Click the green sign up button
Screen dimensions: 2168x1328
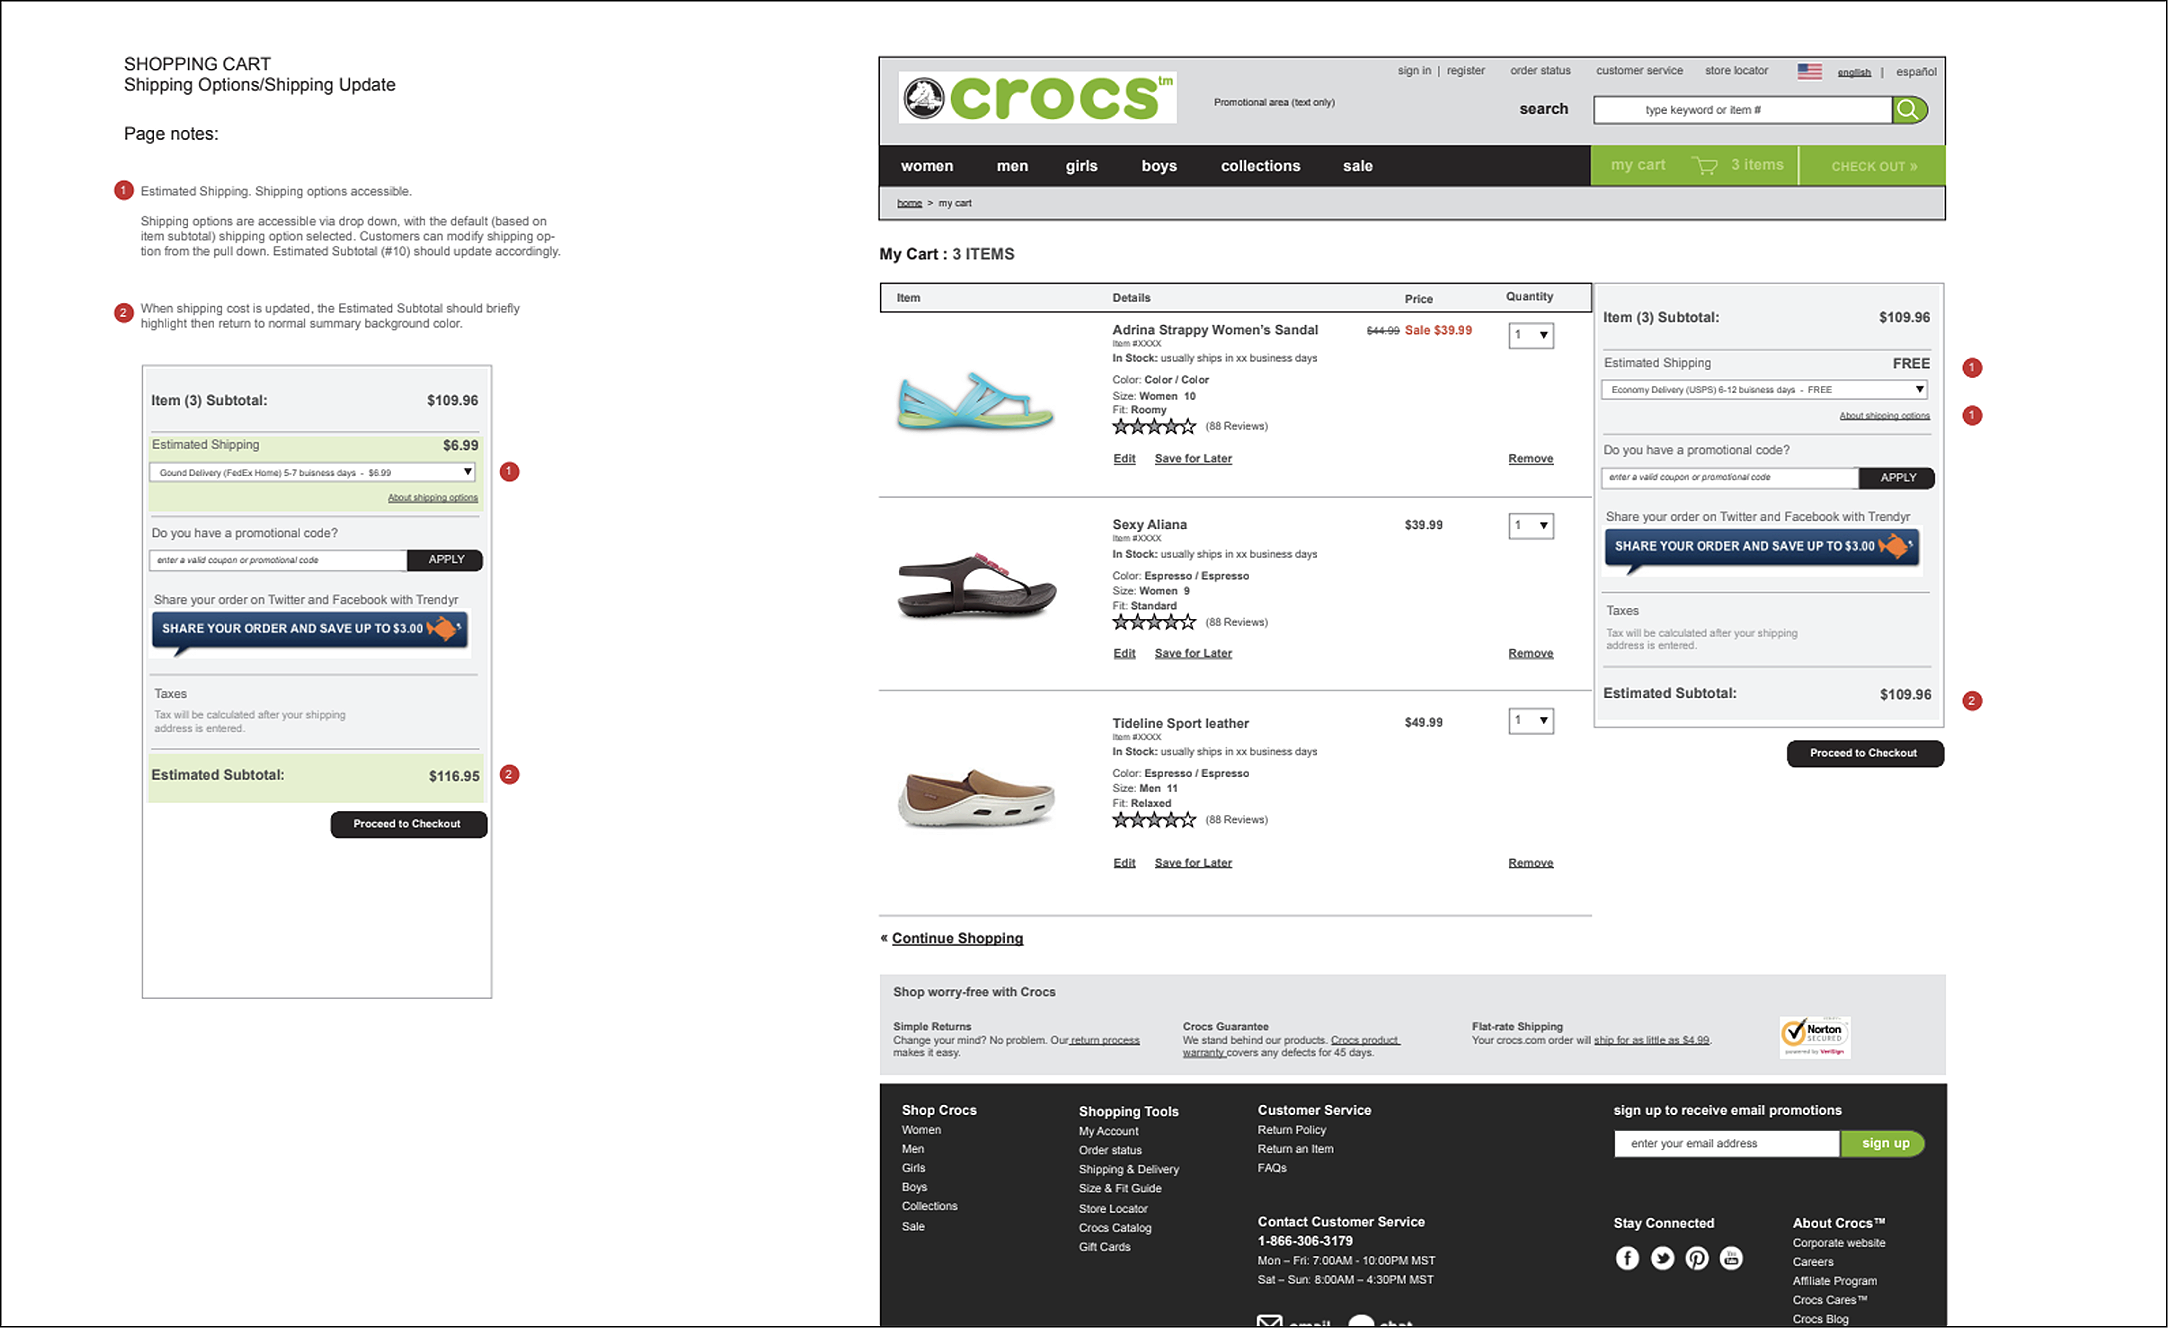tap(1884, 1143)
